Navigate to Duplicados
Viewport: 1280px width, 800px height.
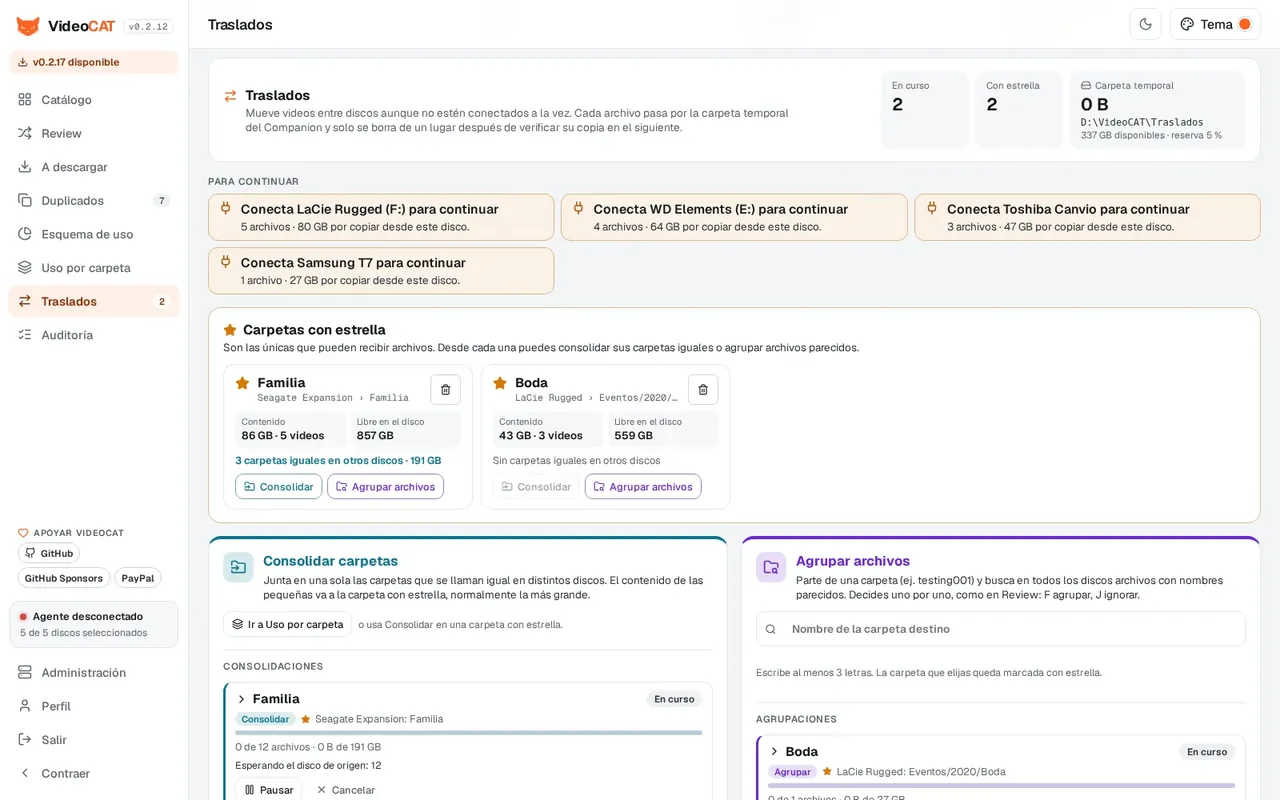(x=94, y=200)
